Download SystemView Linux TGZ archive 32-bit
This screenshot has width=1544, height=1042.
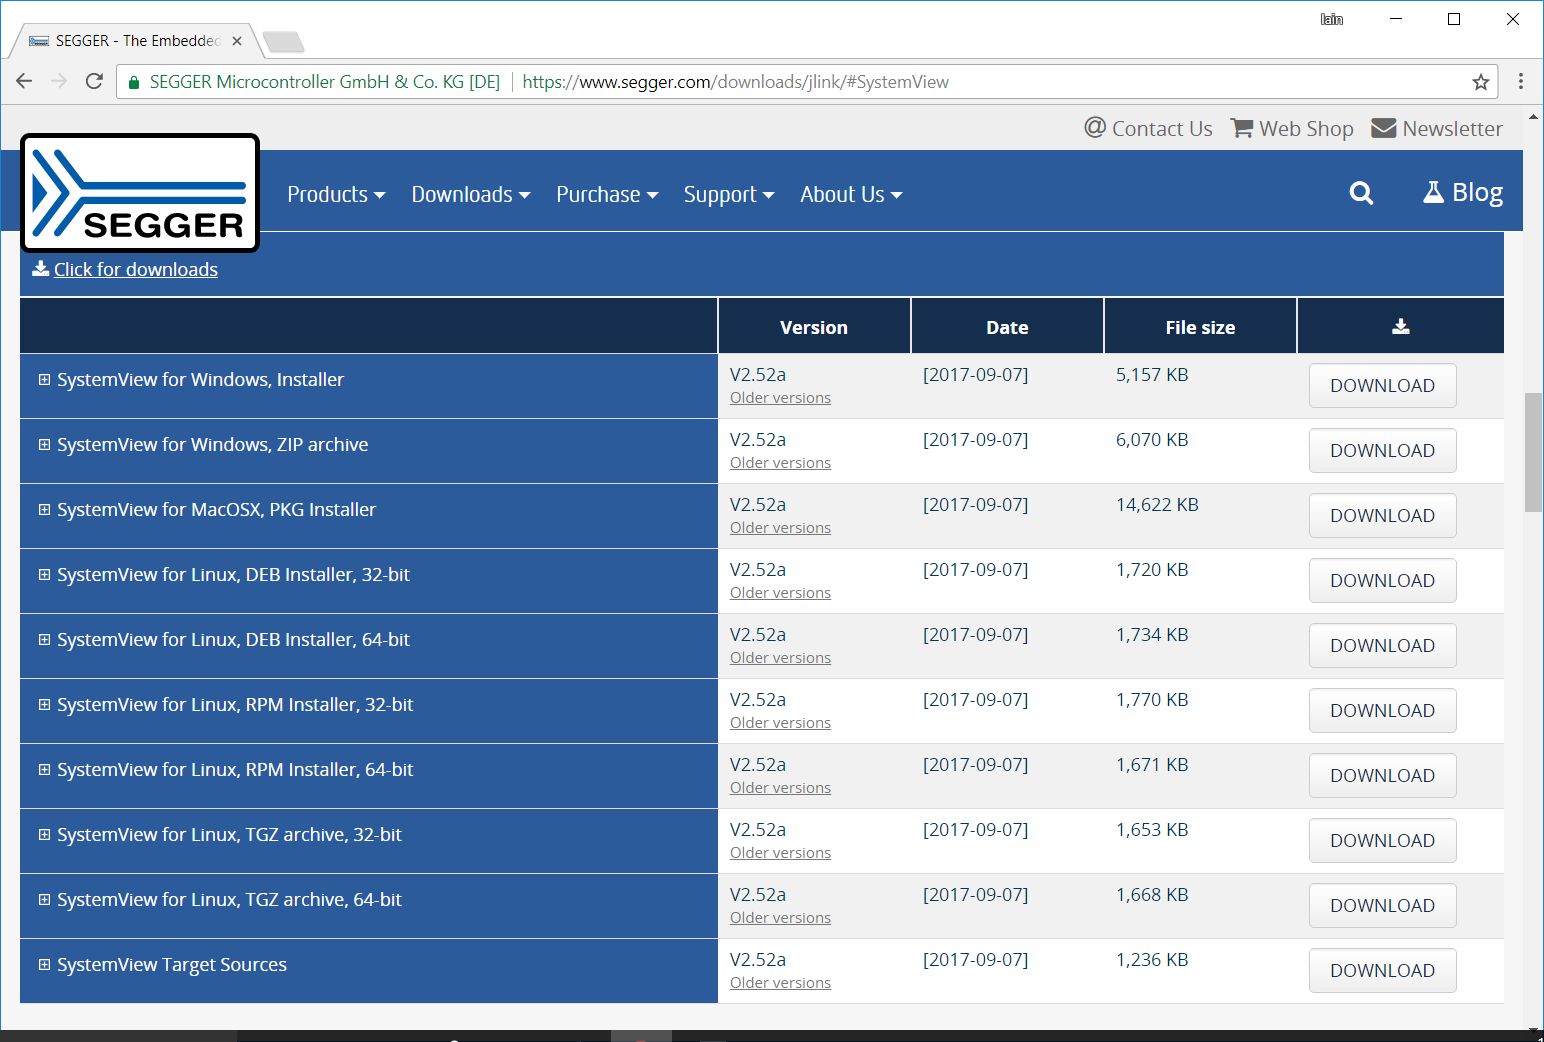(x=1382, y=840)
